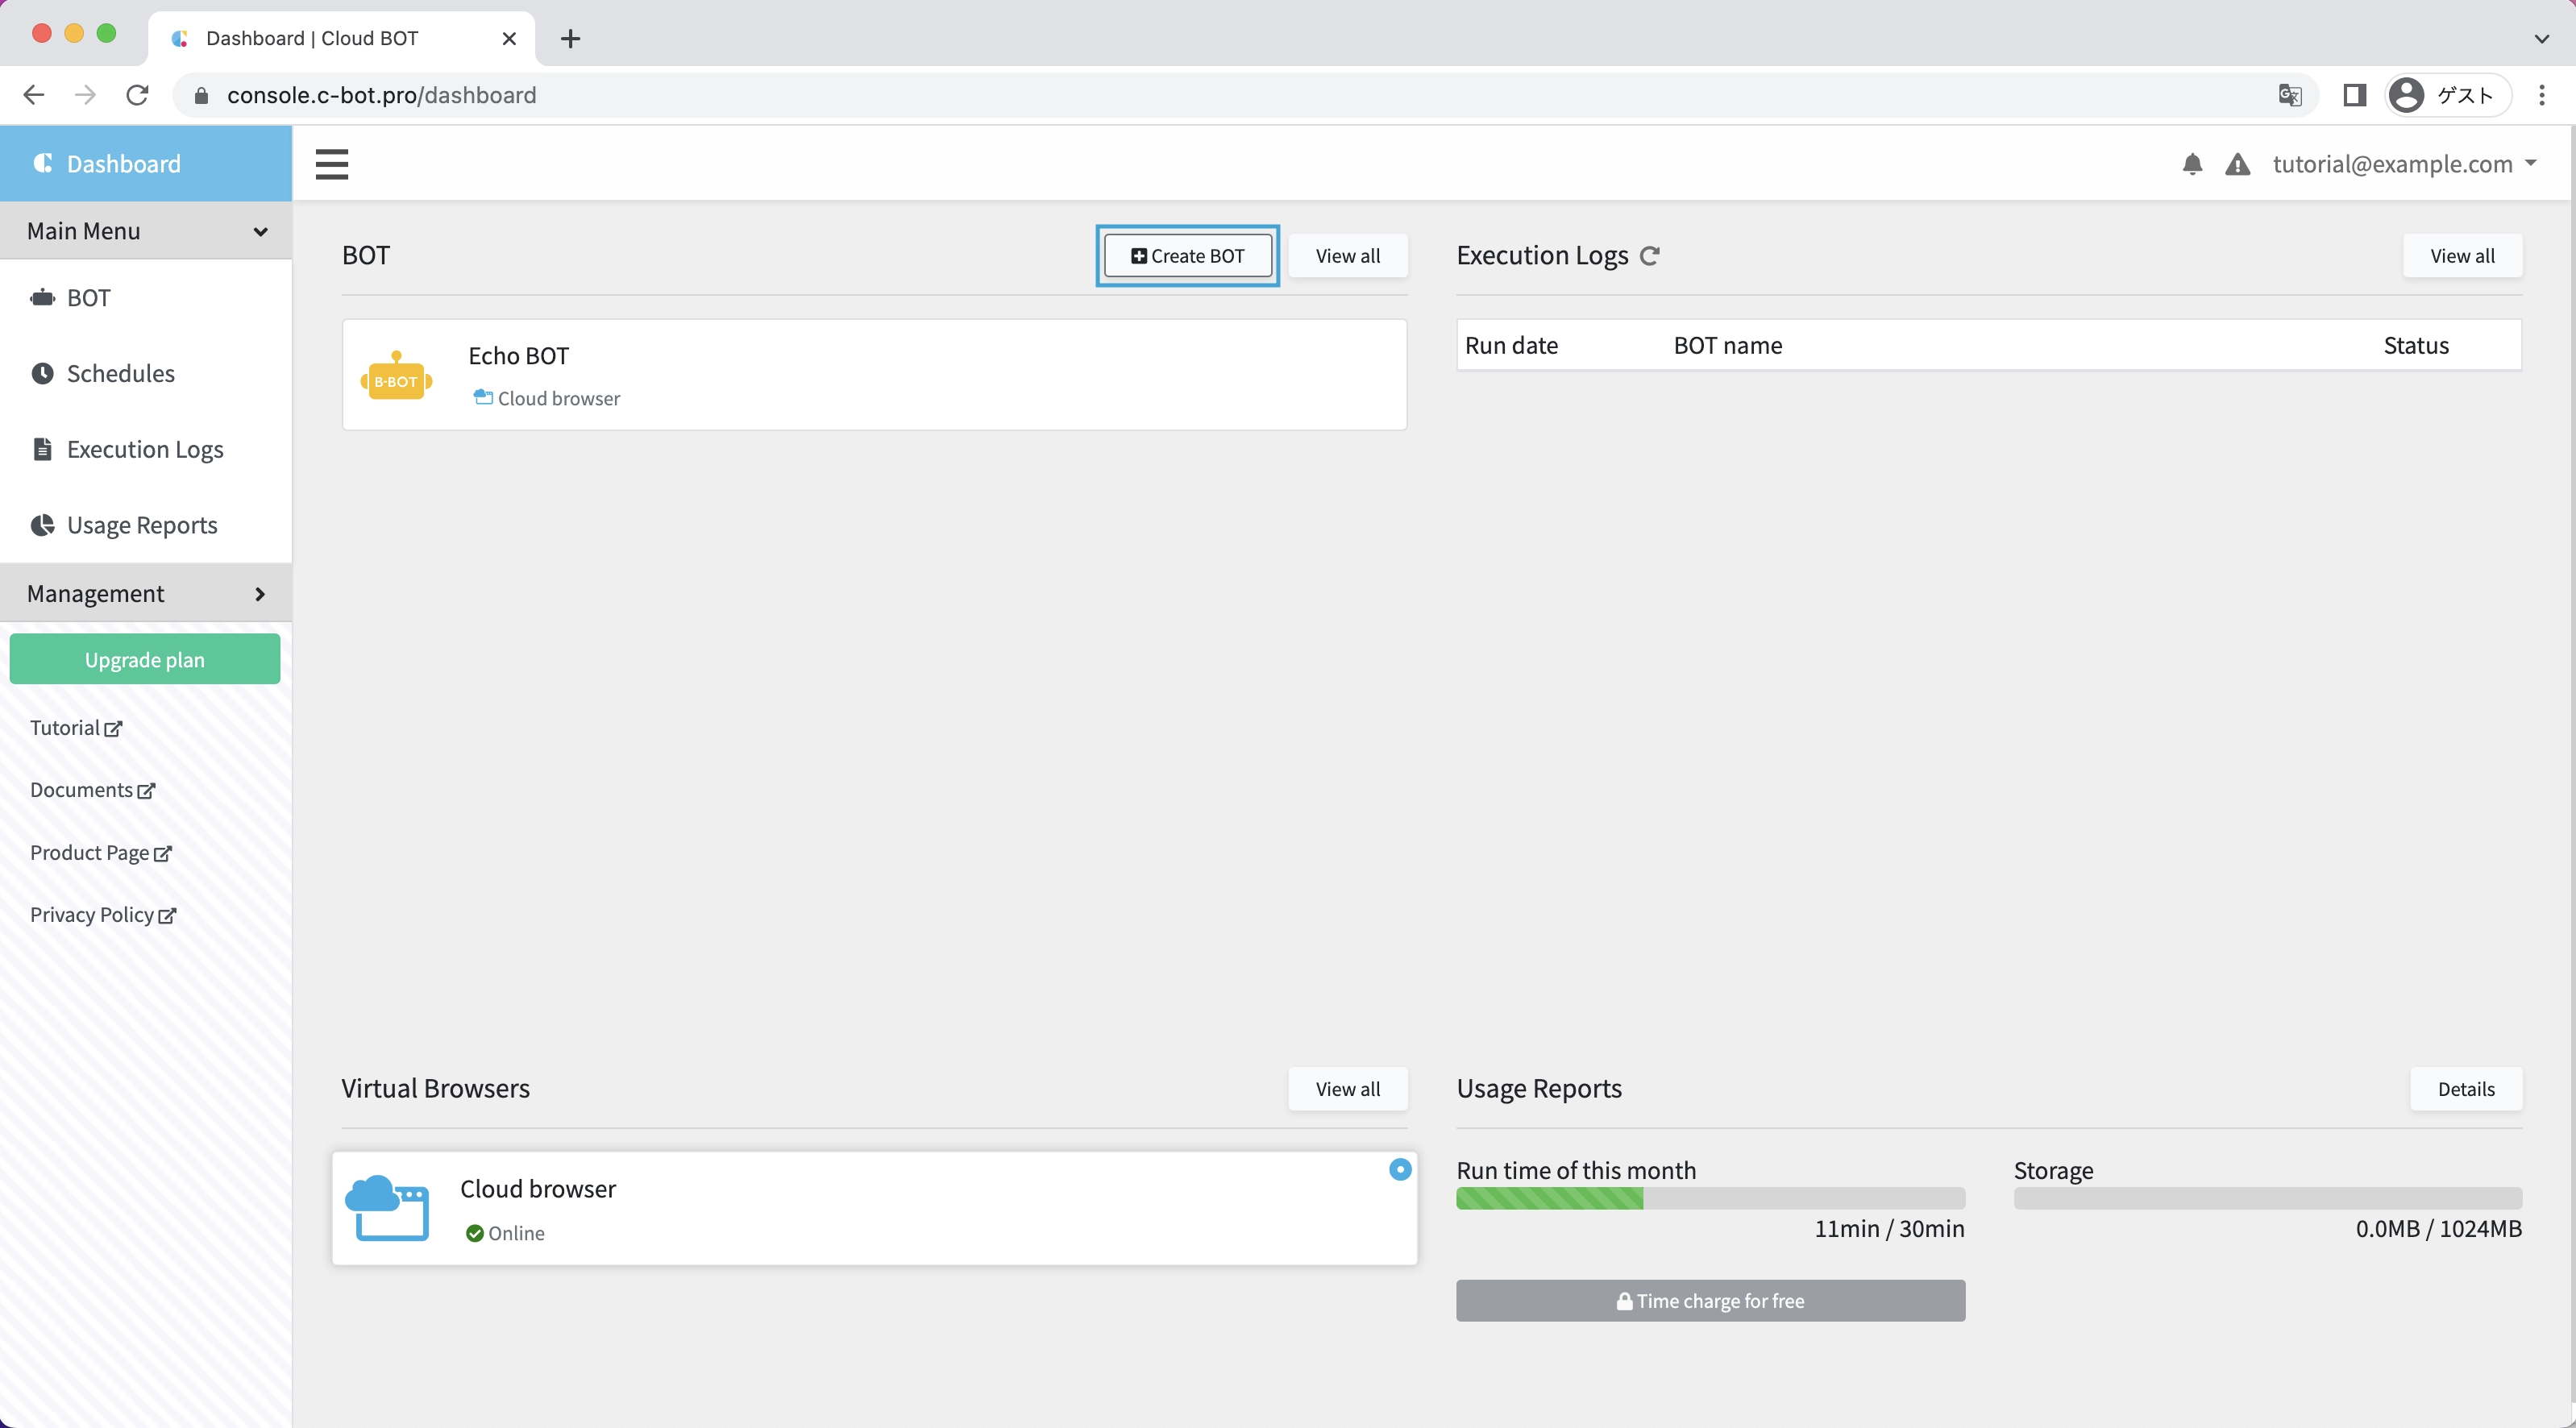Toggle Chrome side panel icon

click(2354, 95)
